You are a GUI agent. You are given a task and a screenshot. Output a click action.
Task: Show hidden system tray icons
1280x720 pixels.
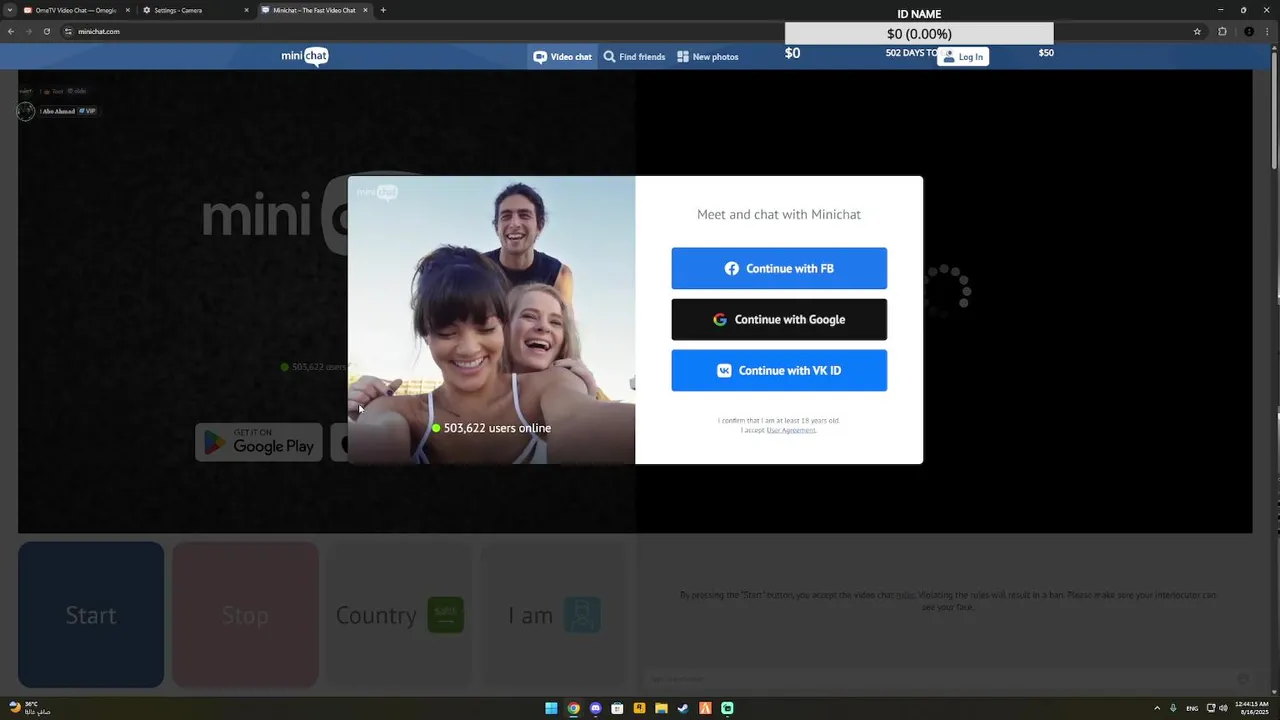pos(1157,708)
